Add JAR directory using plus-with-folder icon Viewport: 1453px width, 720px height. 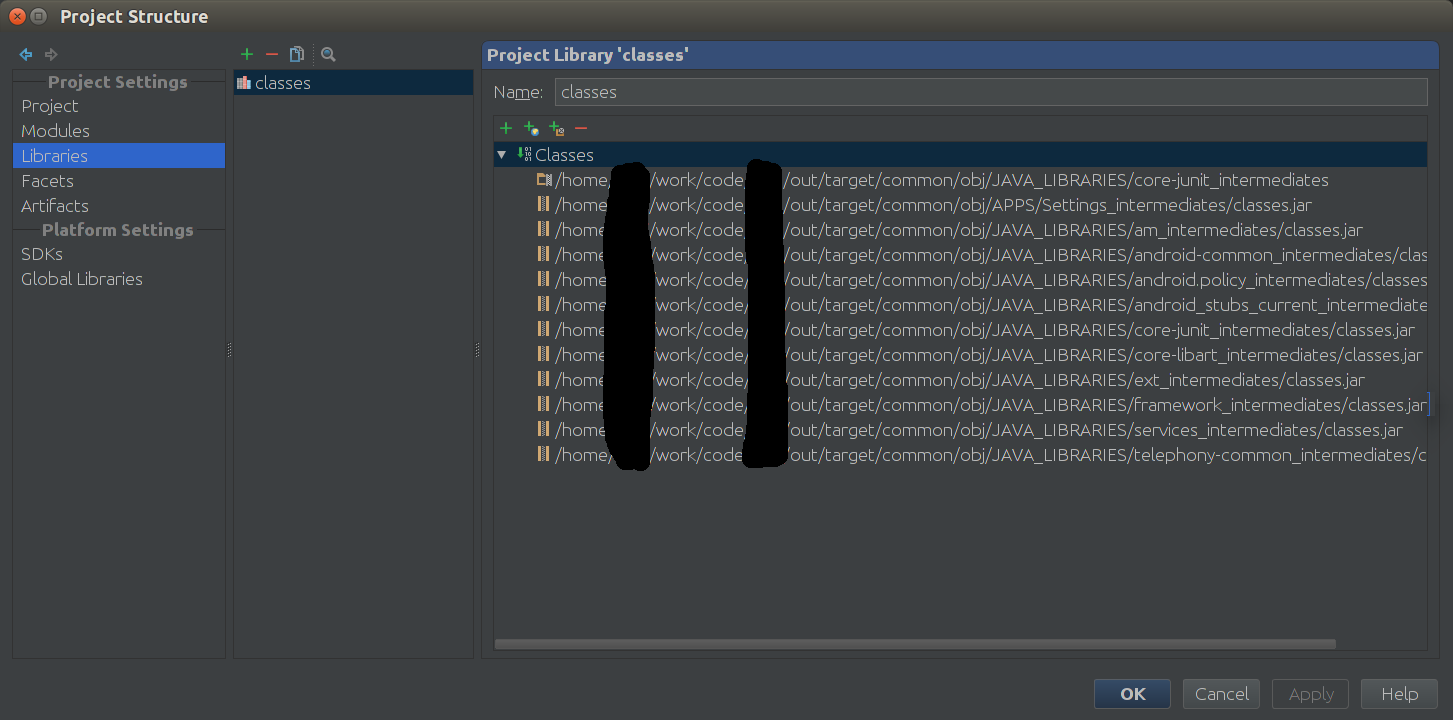pyautogui.click(x=556, y=128)
